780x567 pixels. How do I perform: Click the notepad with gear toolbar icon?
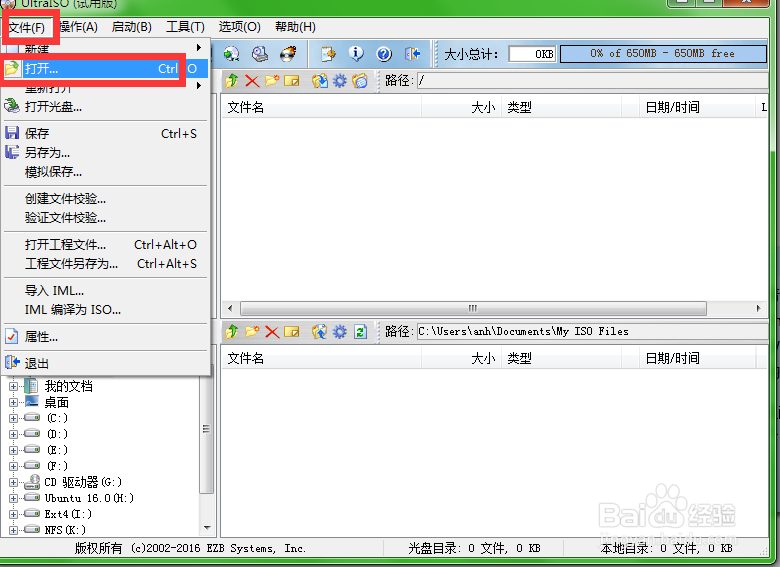click(x=328, y=54)
